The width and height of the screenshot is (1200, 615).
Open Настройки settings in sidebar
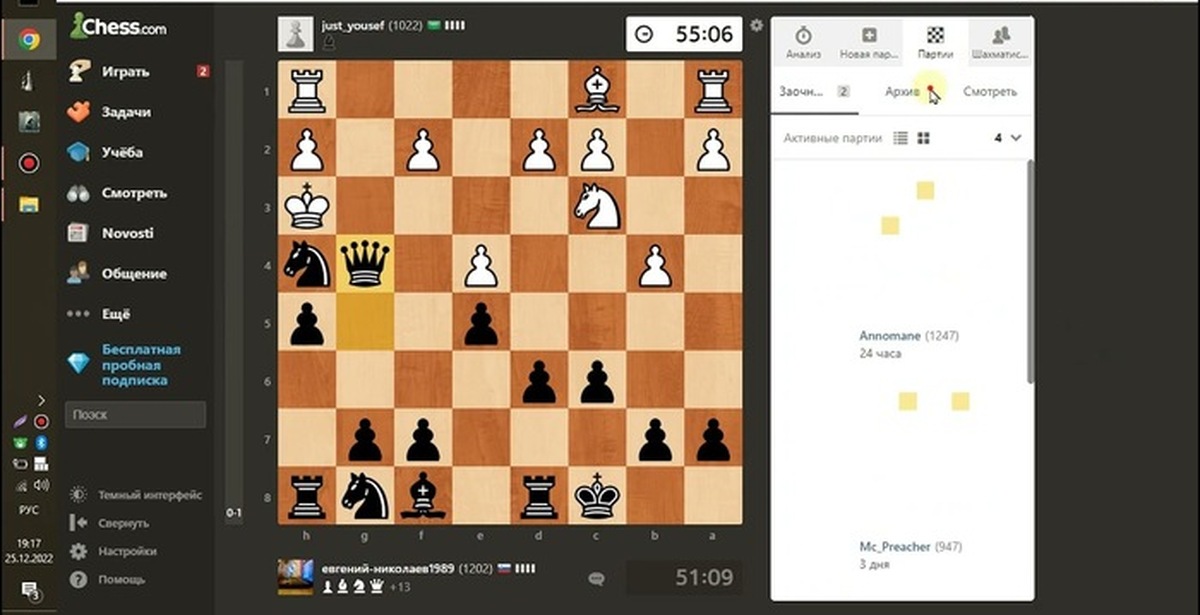coord(126,551)
